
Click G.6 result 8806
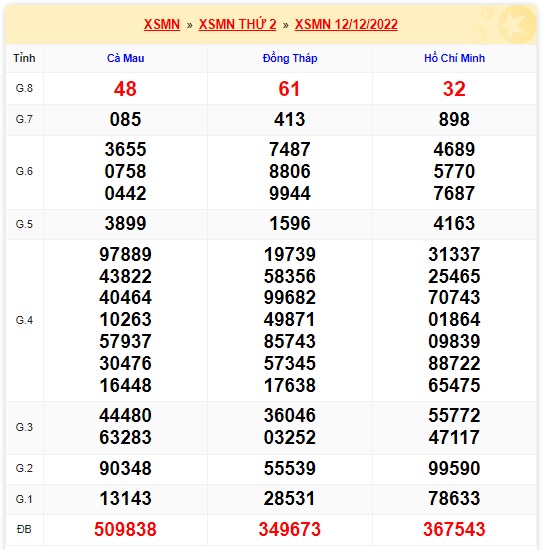coord(290,172)
